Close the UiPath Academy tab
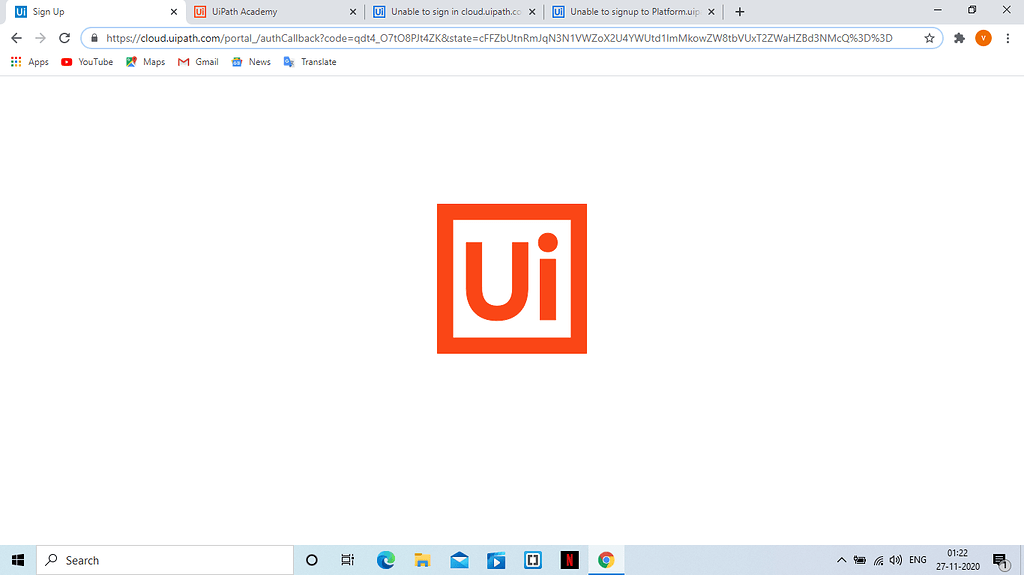The image size is (1024, 575). pyautogui.click(x=353, y=12)
